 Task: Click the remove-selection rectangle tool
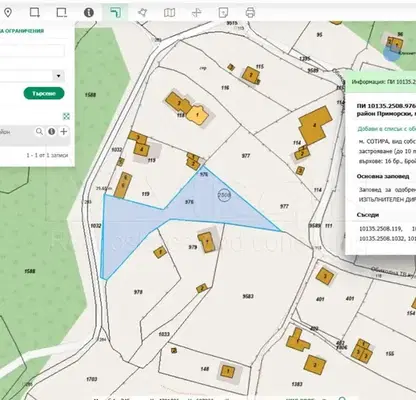tap(61, 13)
